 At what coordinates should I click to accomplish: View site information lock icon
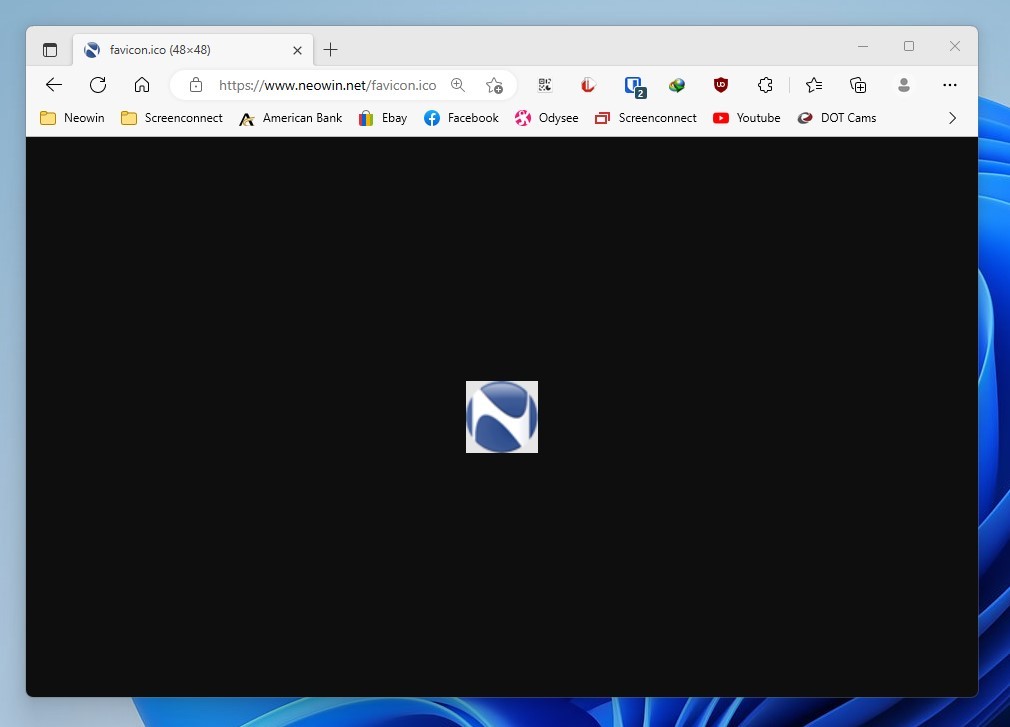coord(196,85)
